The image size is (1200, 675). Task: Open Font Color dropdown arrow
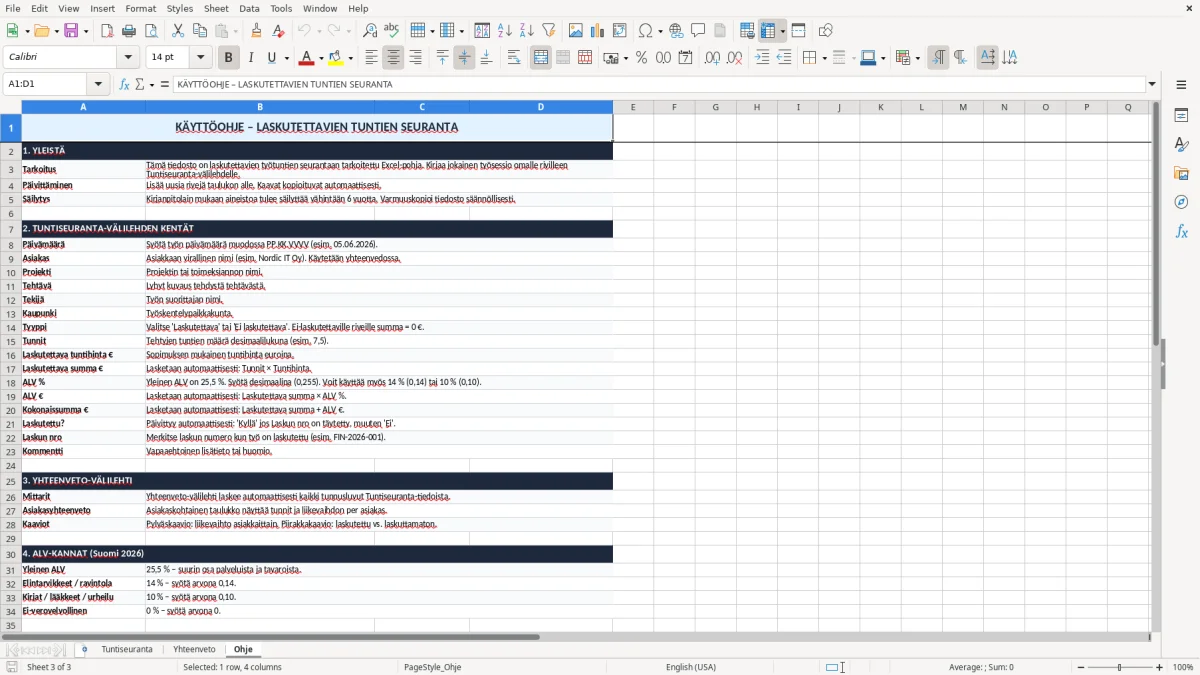pos(320,58)
